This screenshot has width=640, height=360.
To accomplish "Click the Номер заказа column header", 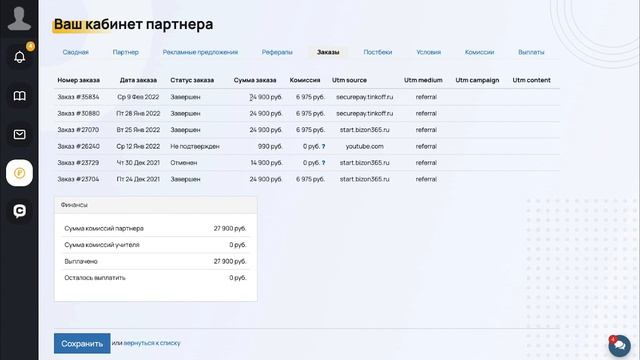I will click(78, 80).
